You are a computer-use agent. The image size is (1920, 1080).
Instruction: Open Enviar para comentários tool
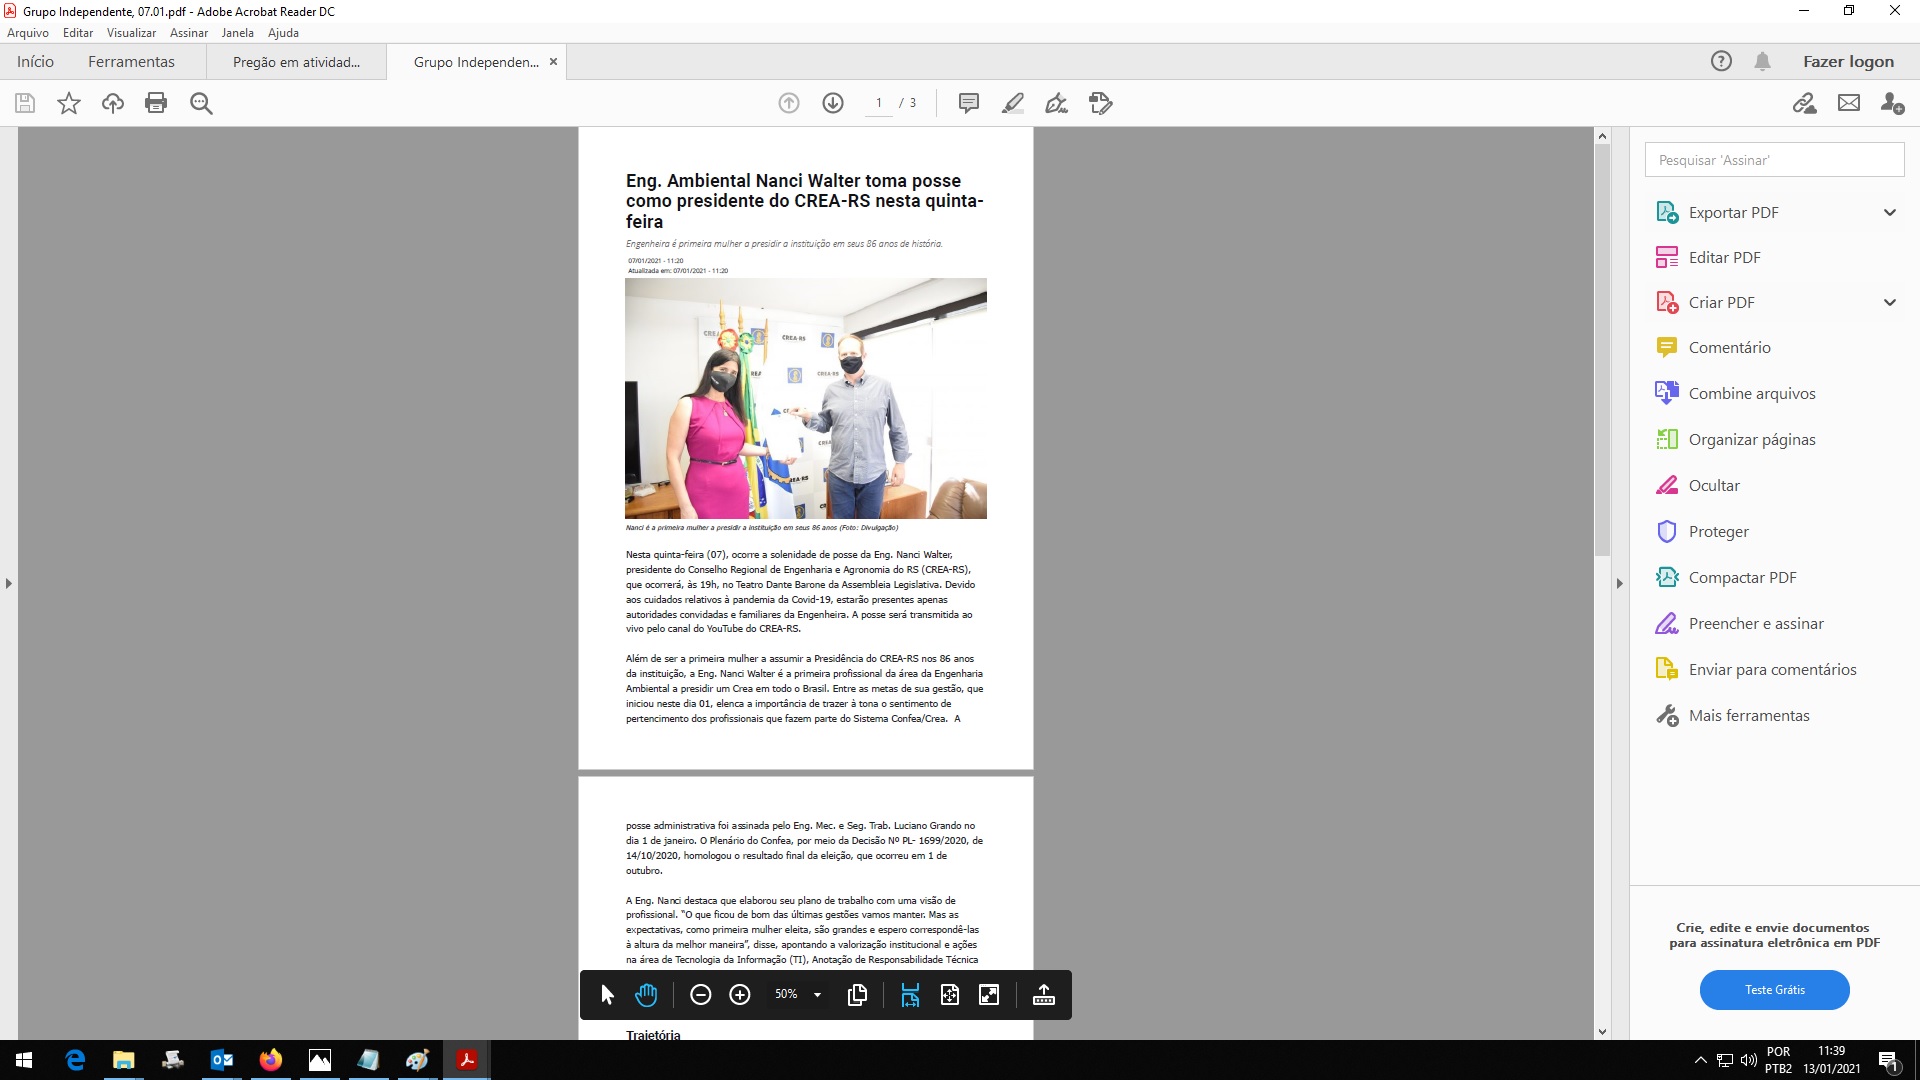click(1772, 669)
